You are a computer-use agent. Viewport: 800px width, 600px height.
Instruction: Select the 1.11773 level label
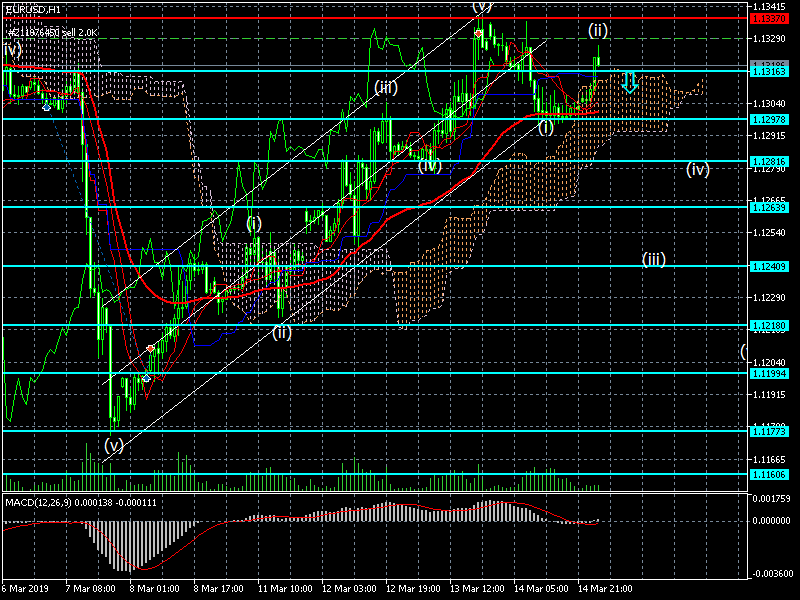[770, 432]
